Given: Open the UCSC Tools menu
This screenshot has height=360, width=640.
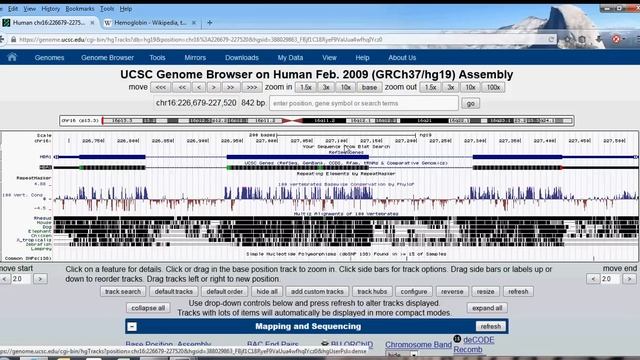Looking at the screenshot, I should click(x=157, y=58).
